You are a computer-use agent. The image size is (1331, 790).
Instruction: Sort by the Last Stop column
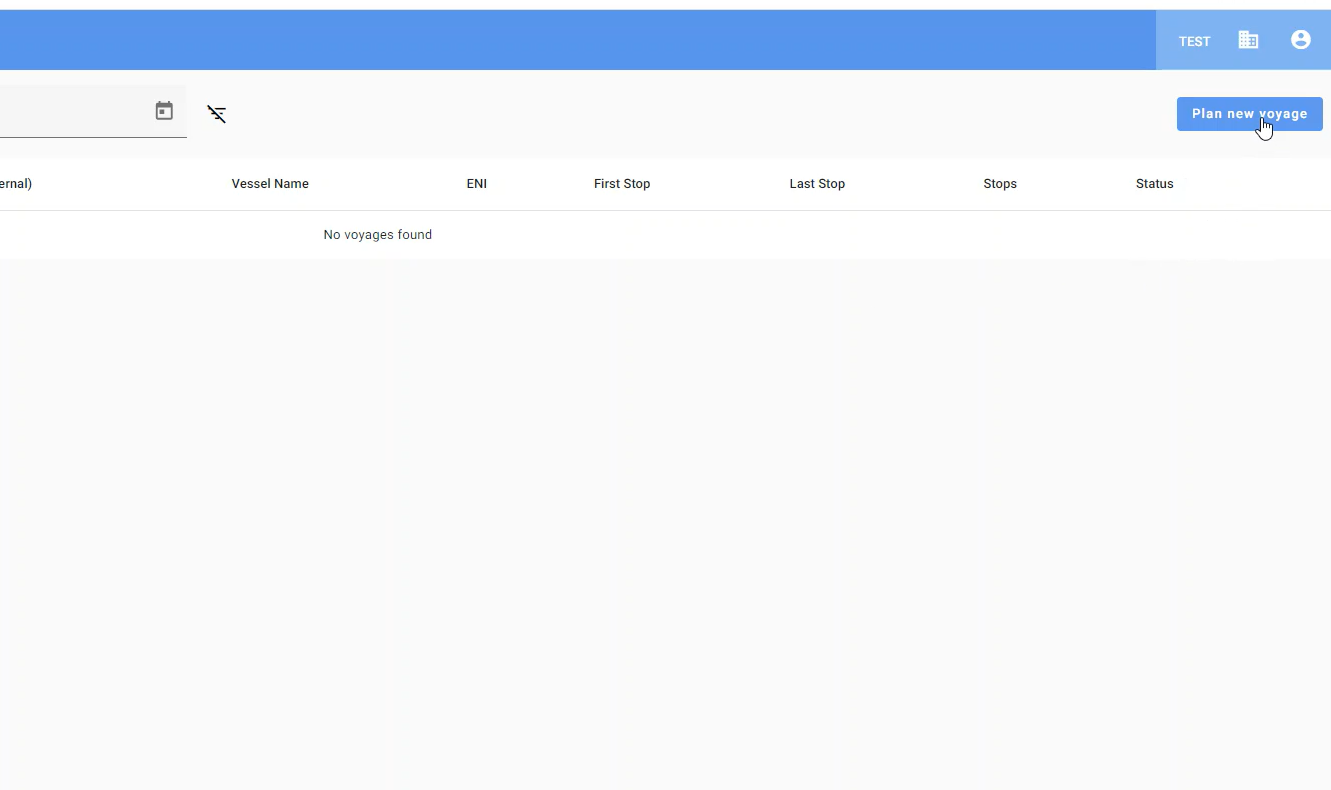tap(817, 184)
